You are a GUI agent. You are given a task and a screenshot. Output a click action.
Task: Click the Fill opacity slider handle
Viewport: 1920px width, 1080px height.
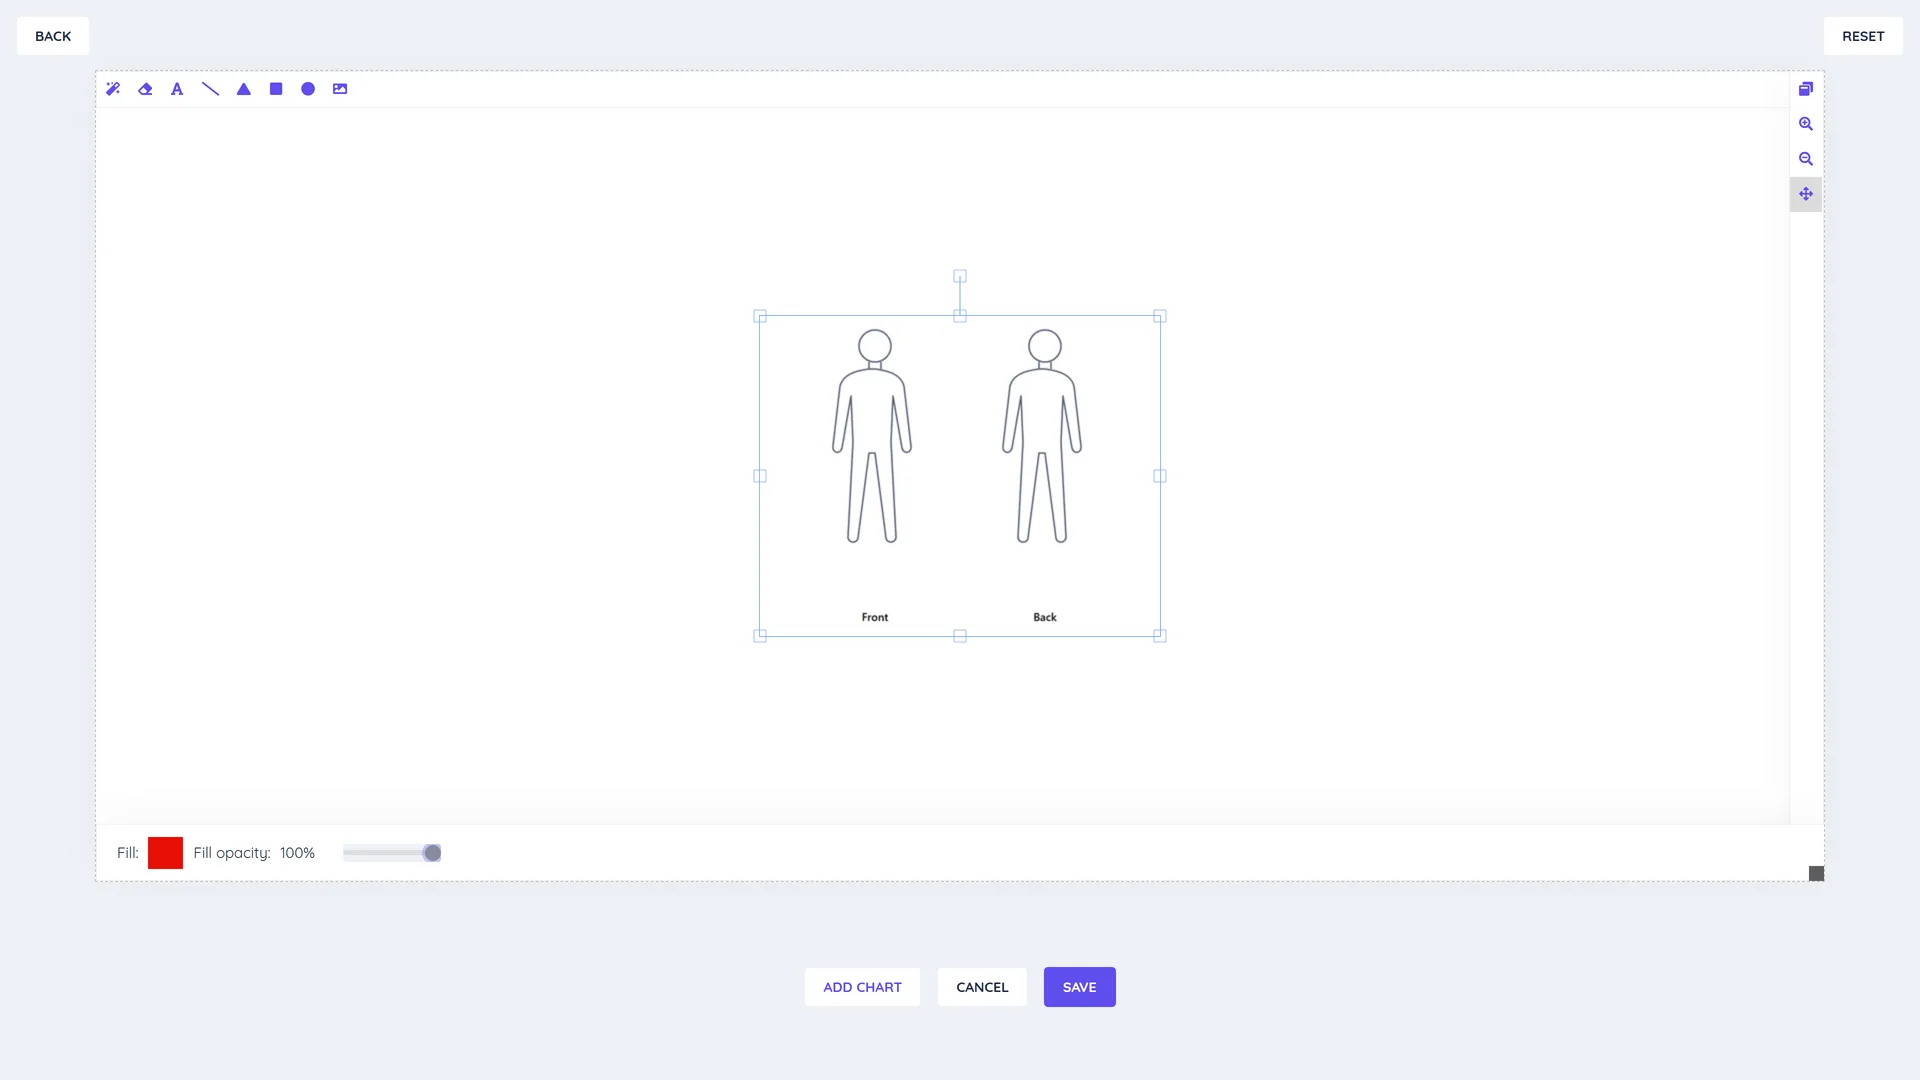click(x=432, y=853)
